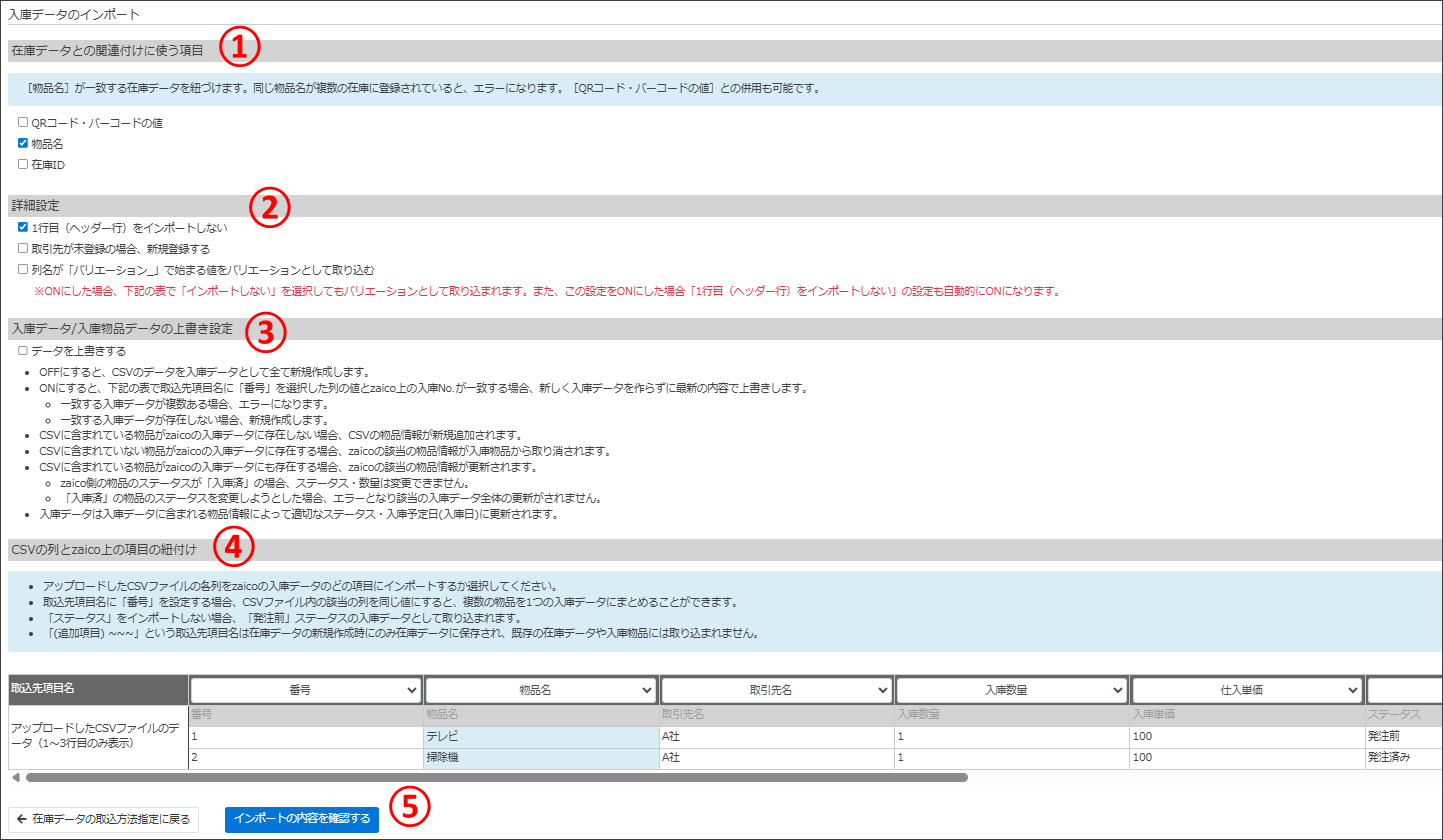Image resolution: width=1443 pixels, height=840 pixels.
Task: Disable the ヘッダー行をインポートしない option
Action: [22, 226]
